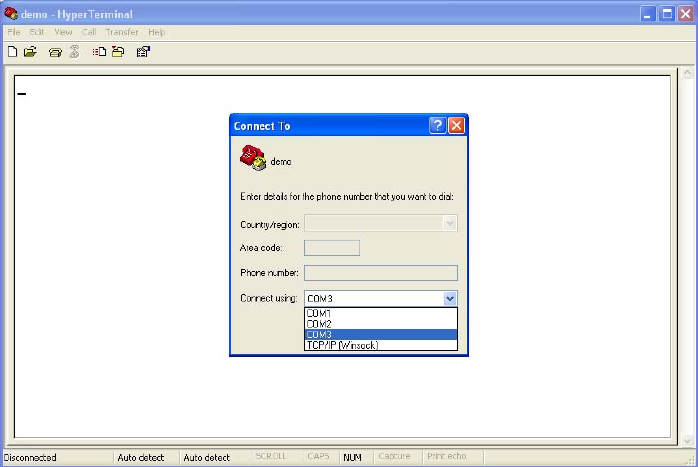This screenshot has height=467, width=698.
Task: Collapse the Connect using dropdown arrow
Action: coord(450,298)
